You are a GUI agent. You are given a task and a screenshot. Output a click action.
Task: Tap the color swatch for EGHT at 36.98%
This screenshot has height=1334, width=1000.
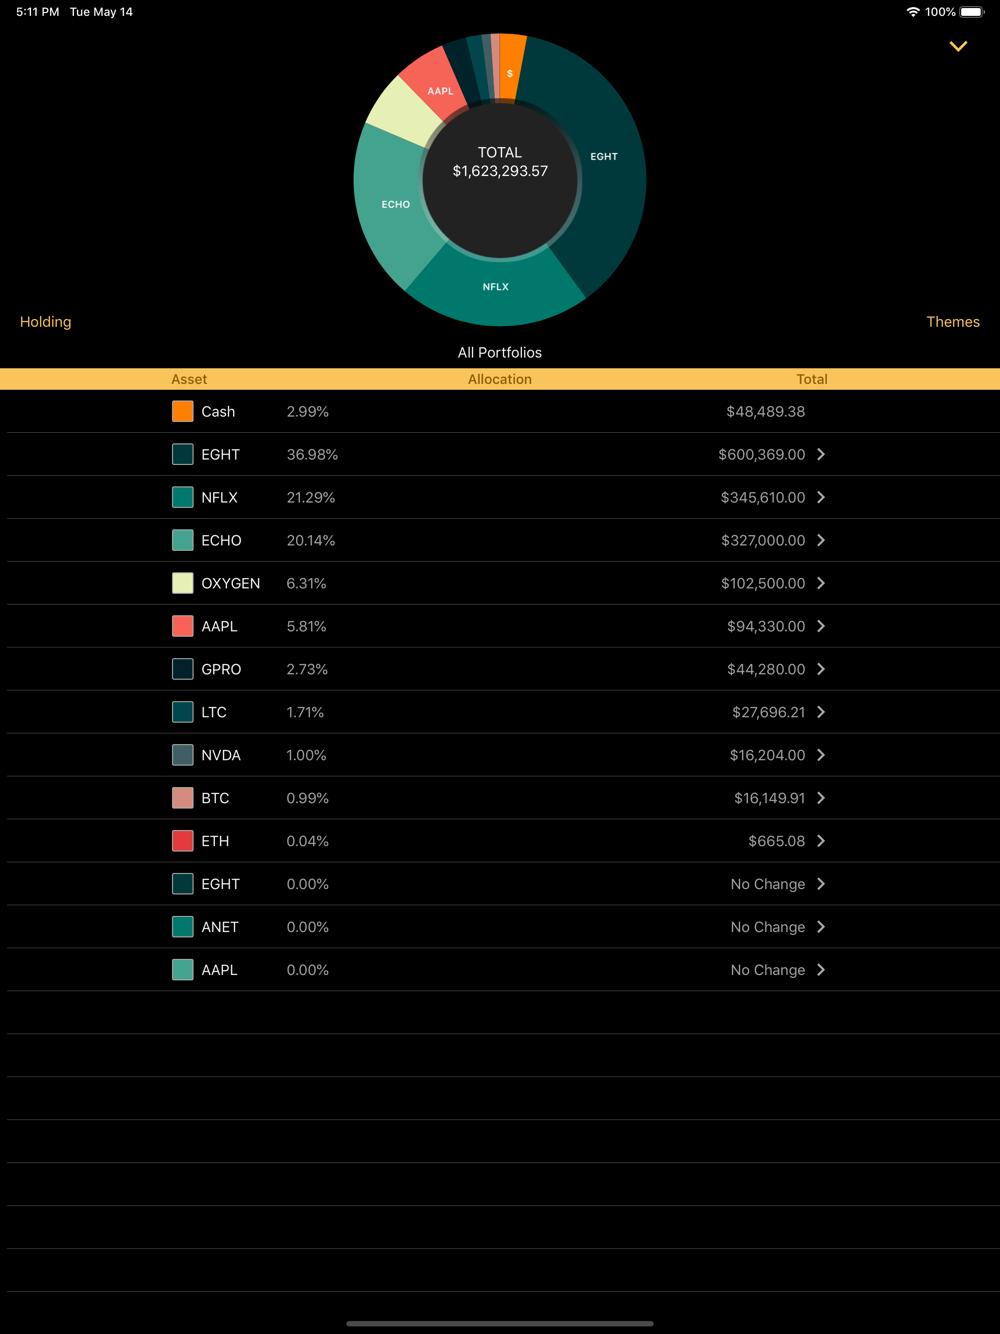coord(183,454)
